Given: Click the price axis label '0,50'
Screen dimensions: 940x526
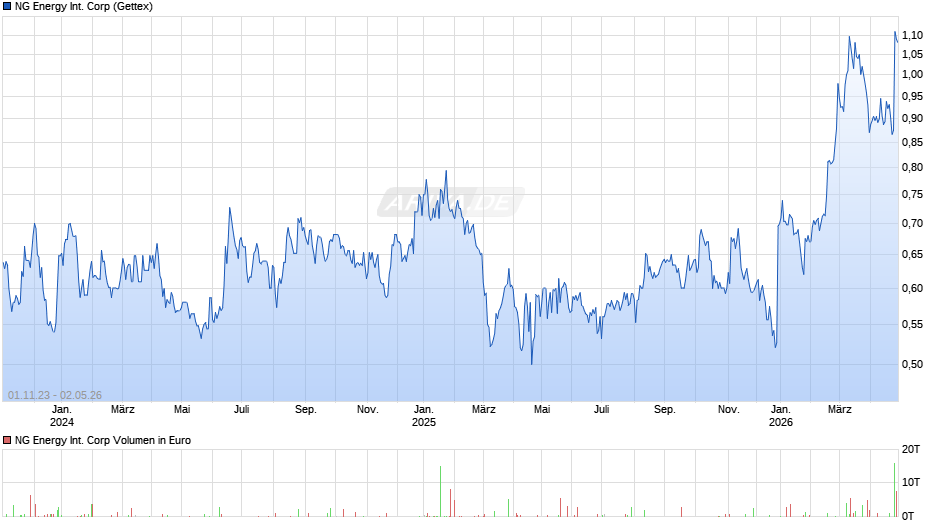Looking at the screenshot, I should [x=912, y=364].
